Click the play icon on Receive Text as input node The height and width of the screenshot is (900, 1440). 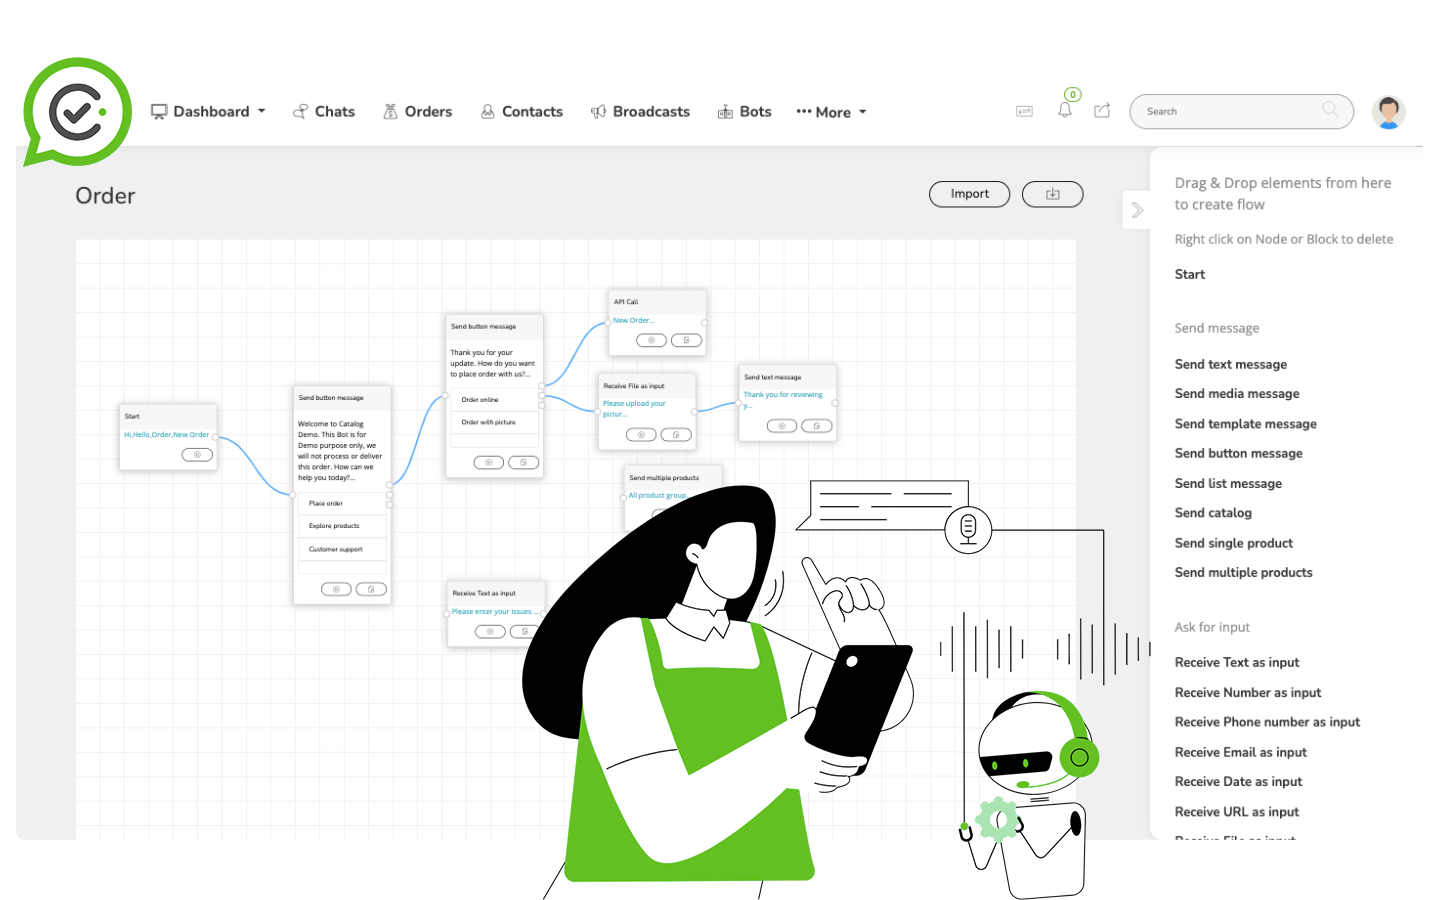point(490,631)
